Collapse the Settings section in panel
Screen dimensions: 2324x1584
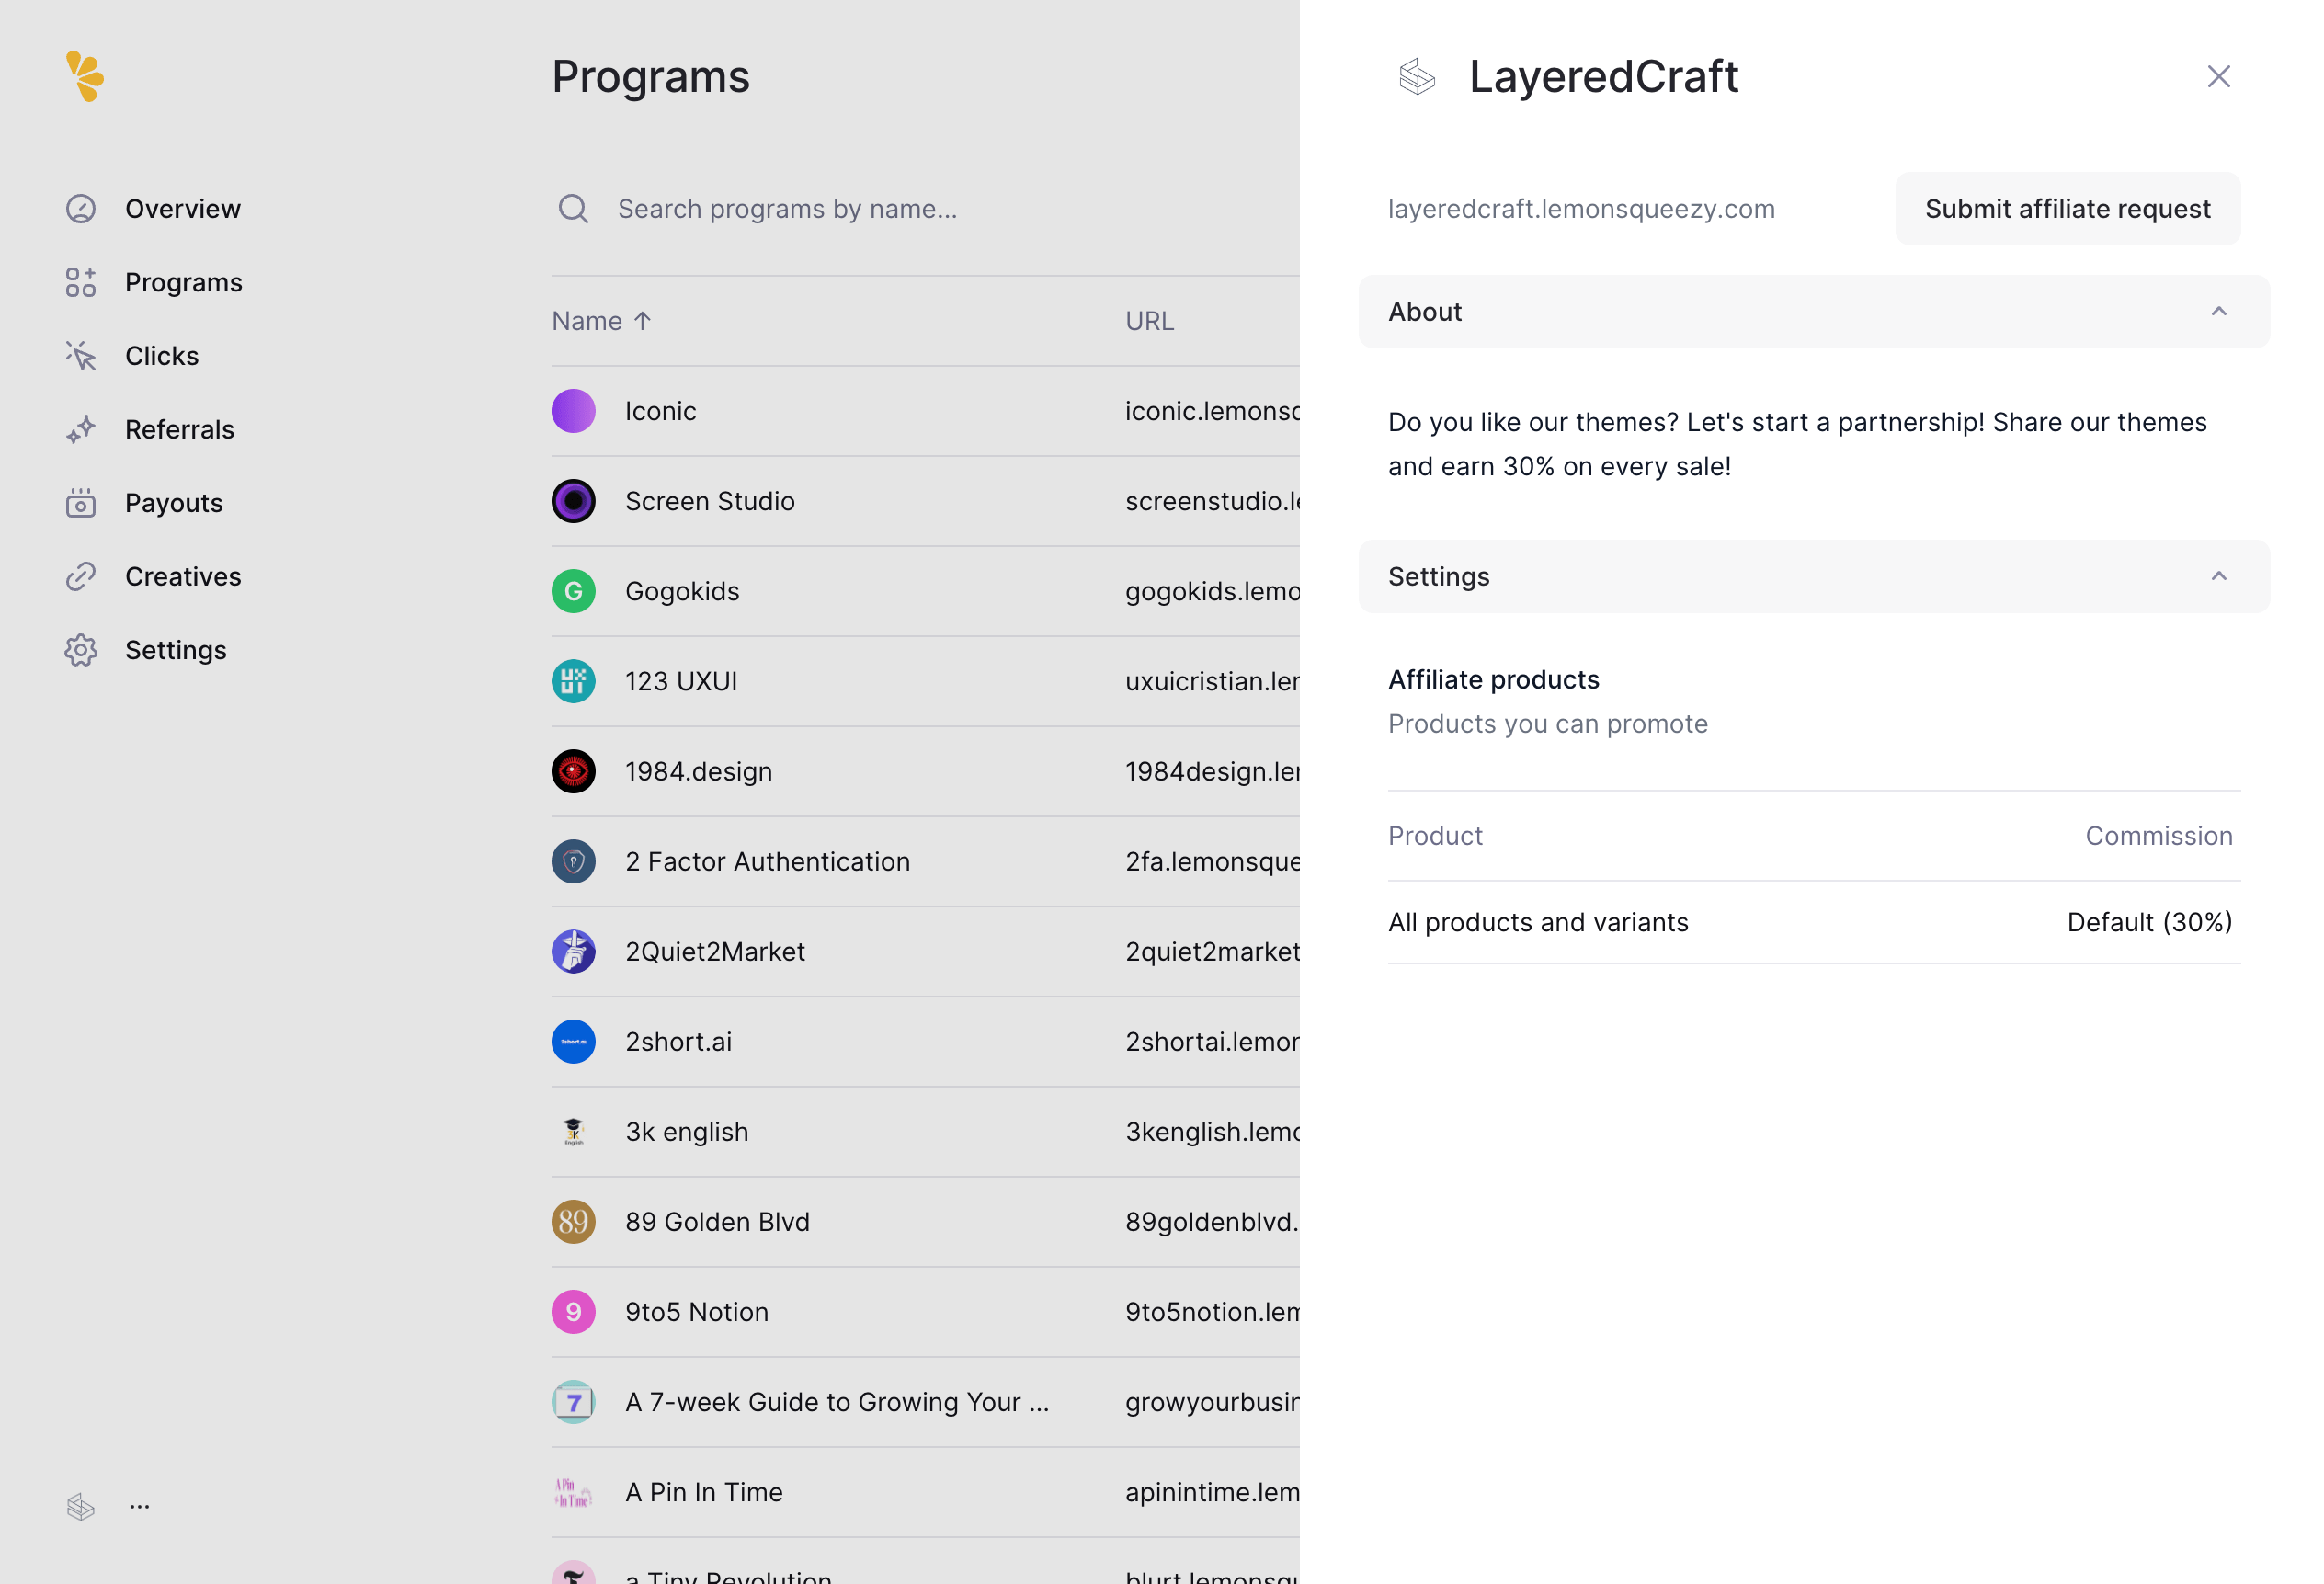point(2218,577)
